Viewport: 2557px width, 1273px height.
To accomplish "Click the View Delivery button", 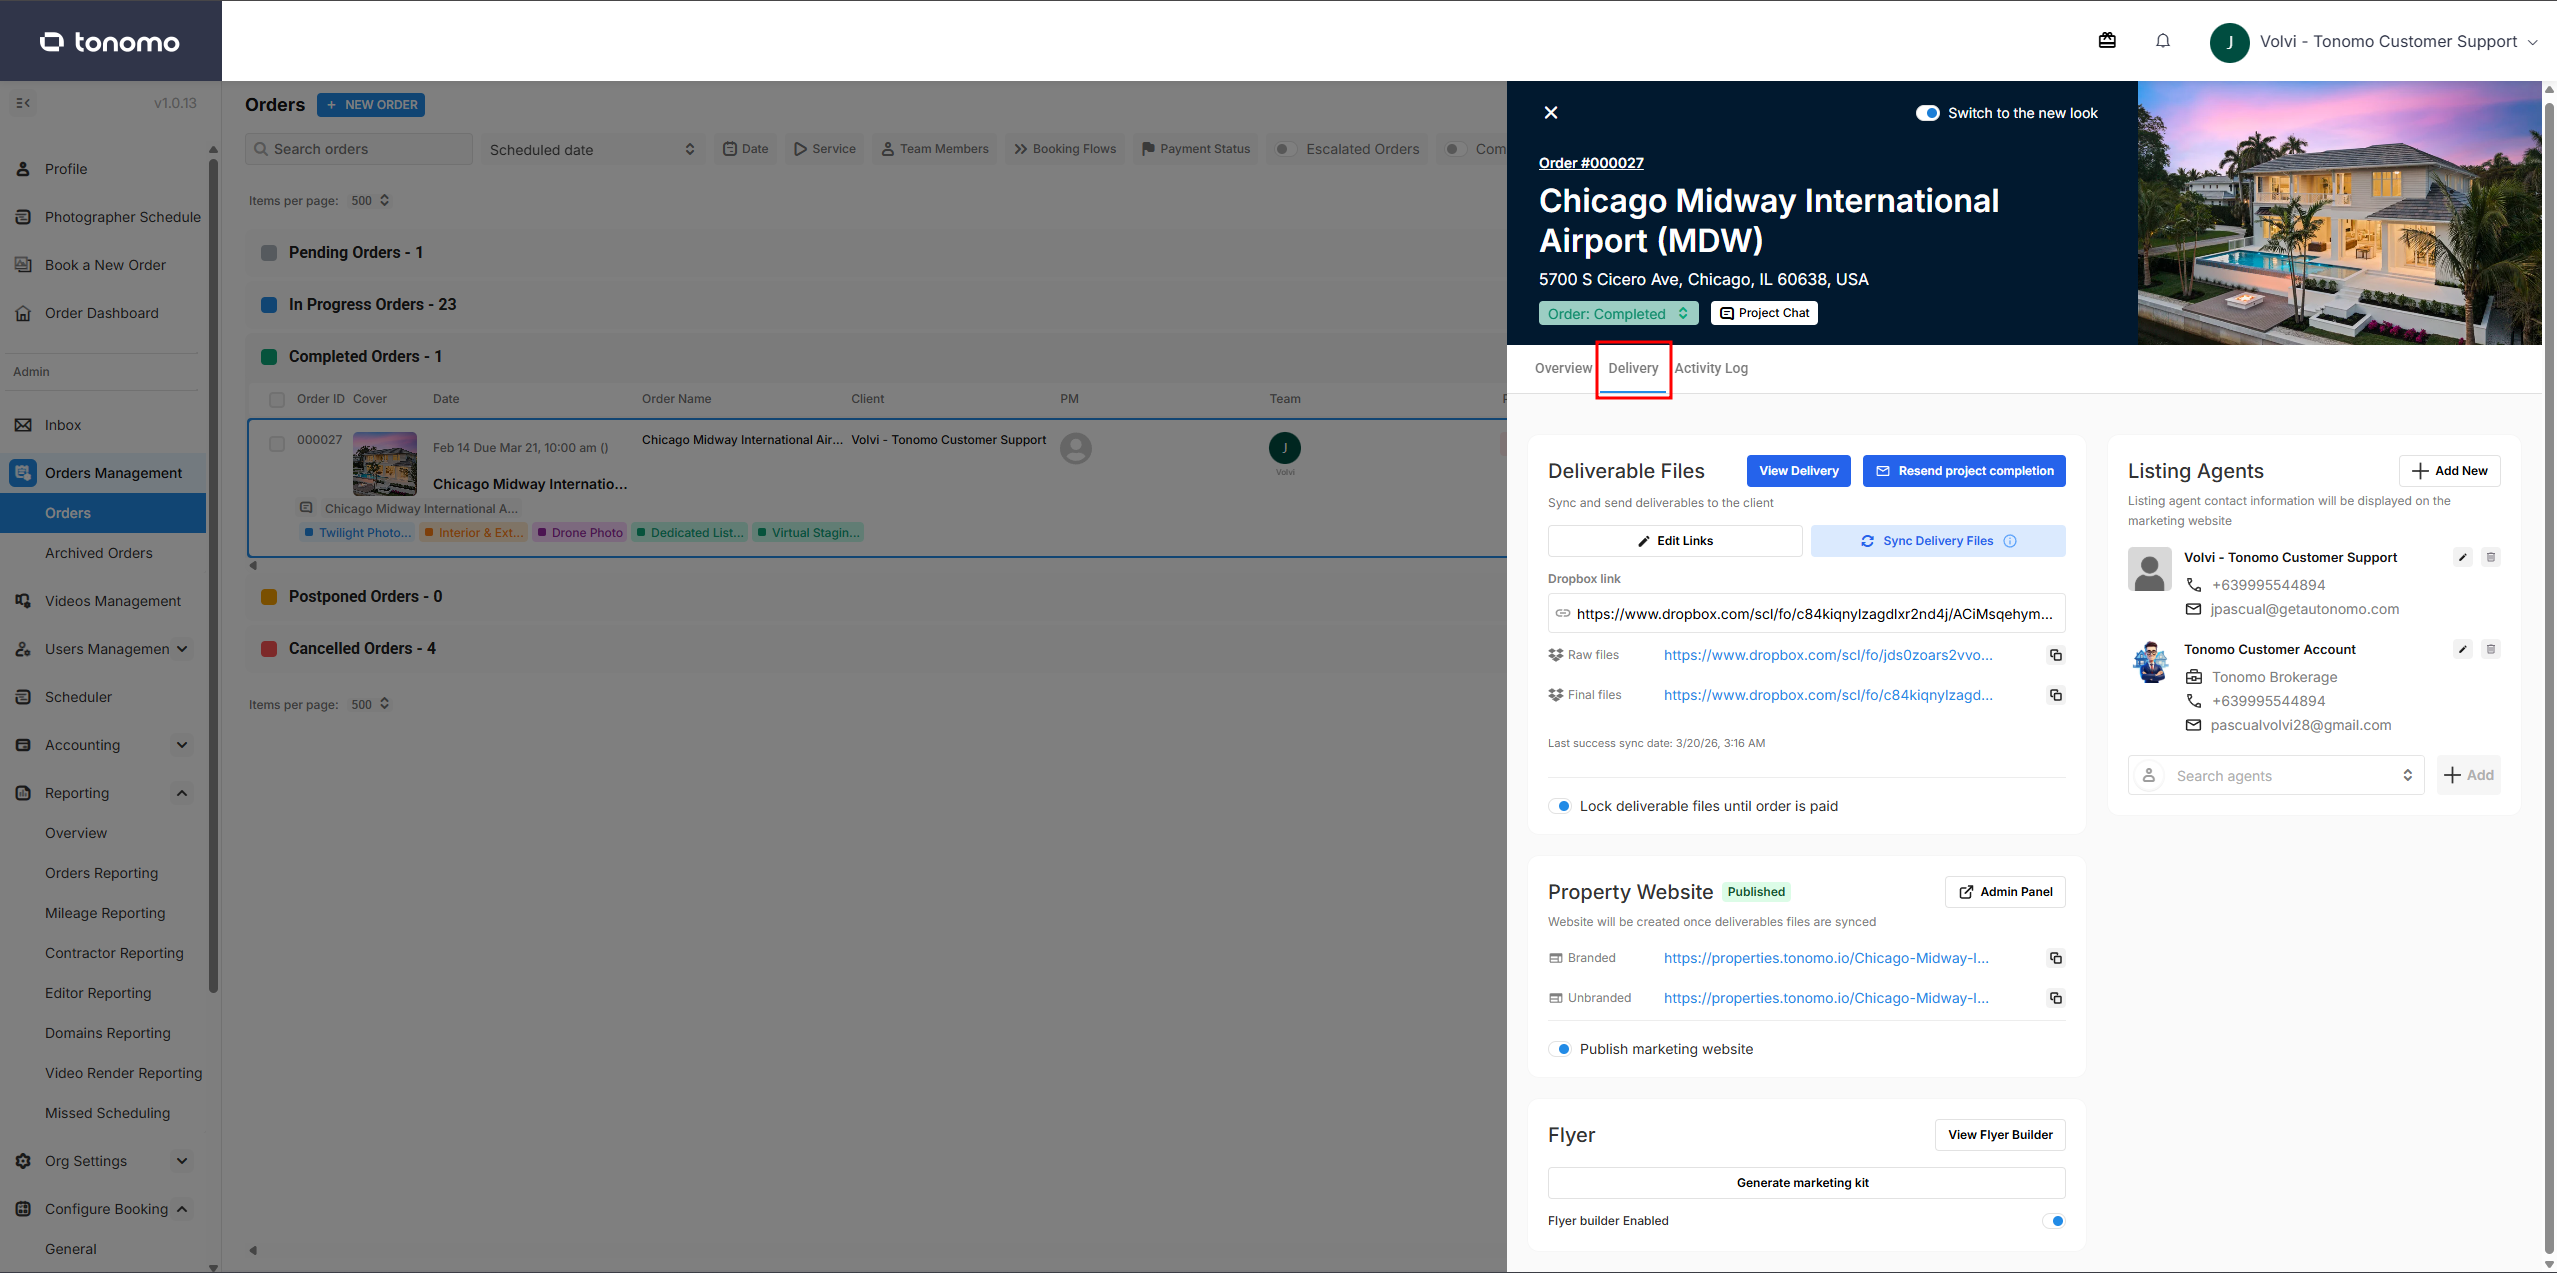I will (1799, 471).
